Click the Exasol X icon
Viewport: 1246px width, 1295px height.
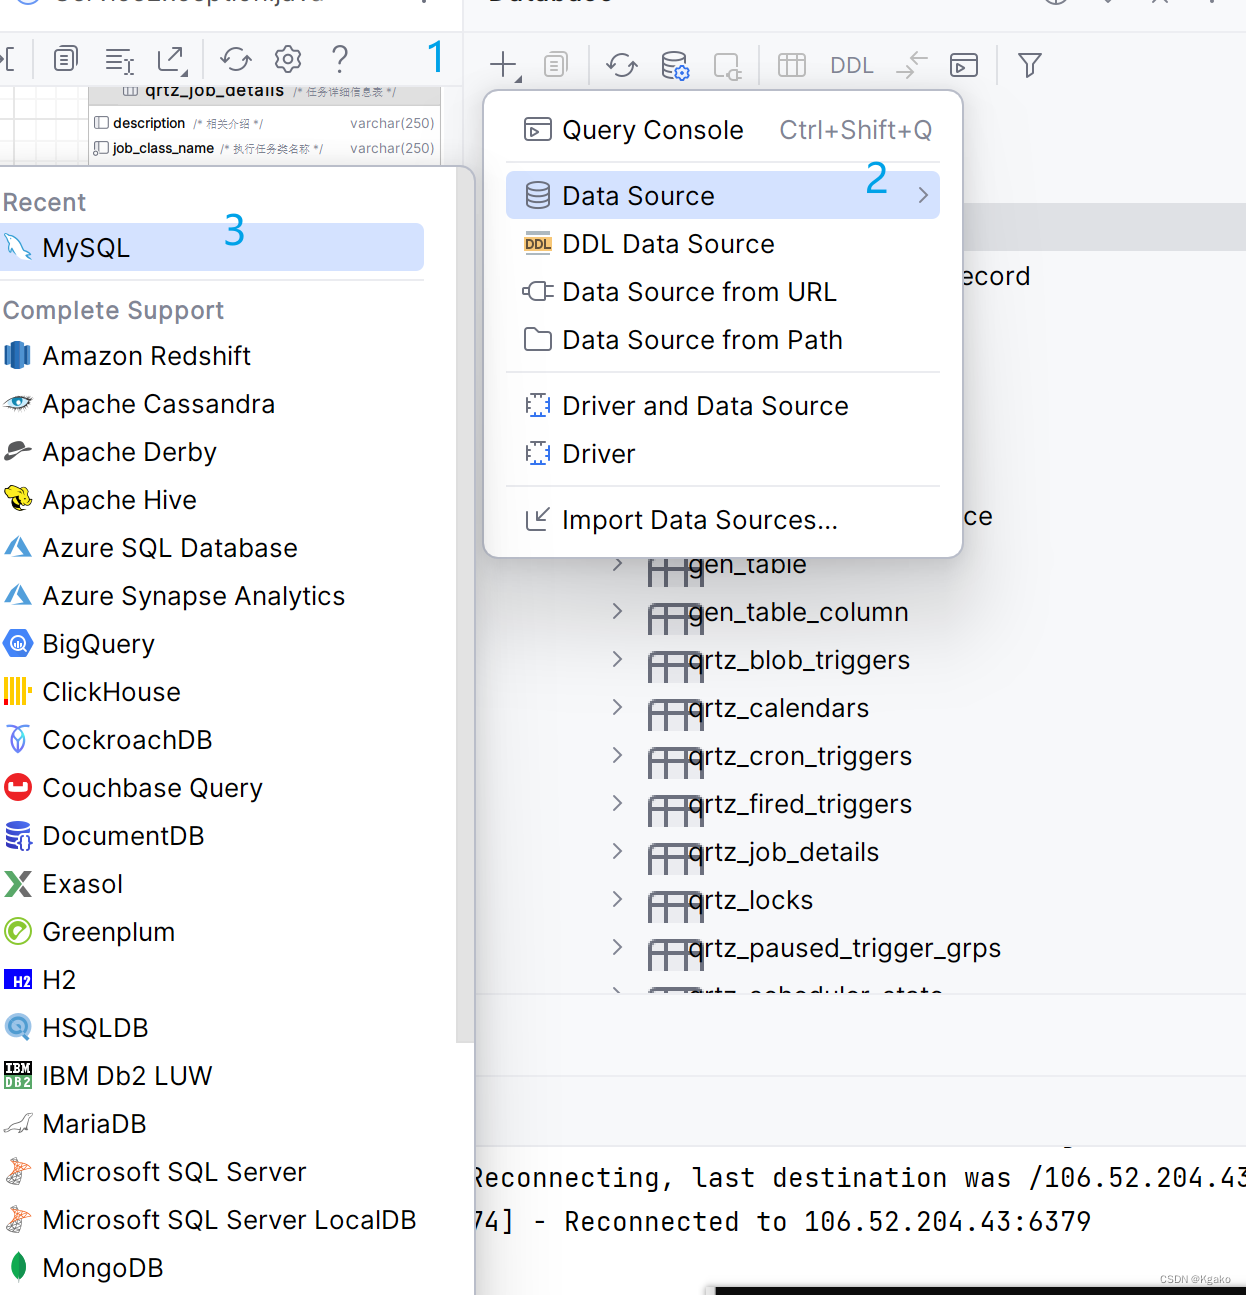pyautogui.click(x=18, y=883)
